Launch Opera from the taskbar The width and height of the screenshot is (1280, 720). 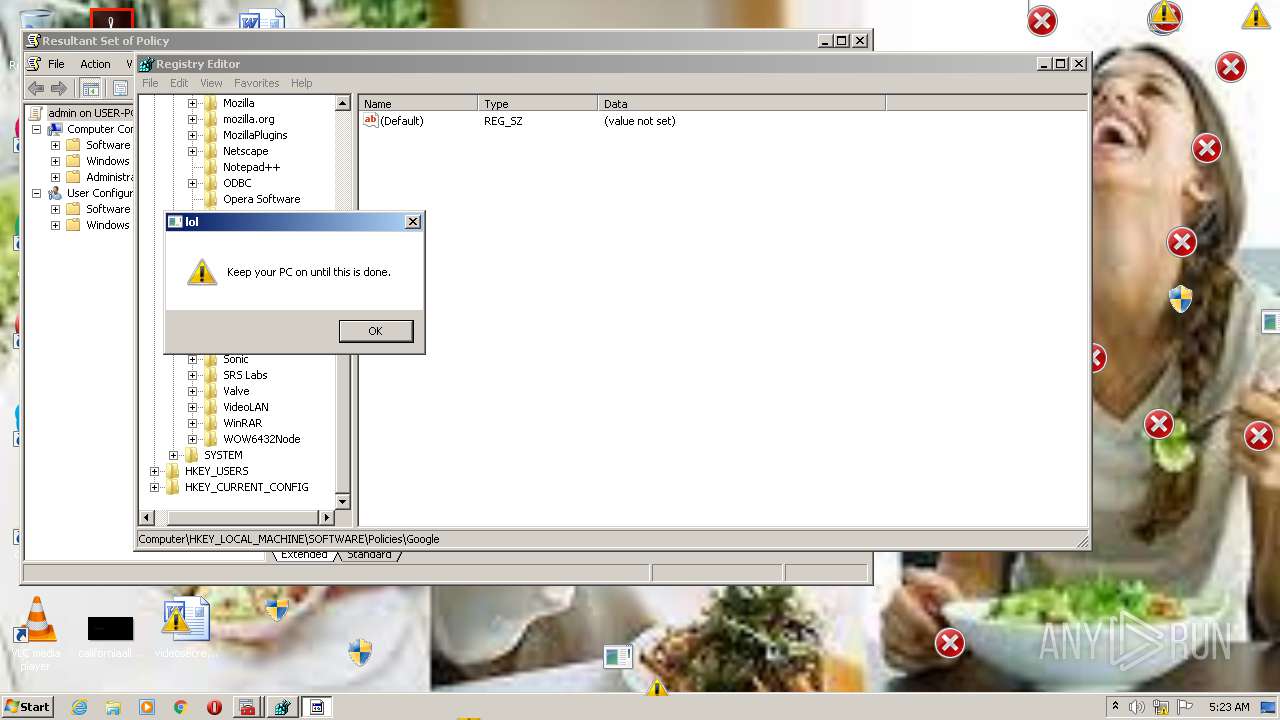214,707
